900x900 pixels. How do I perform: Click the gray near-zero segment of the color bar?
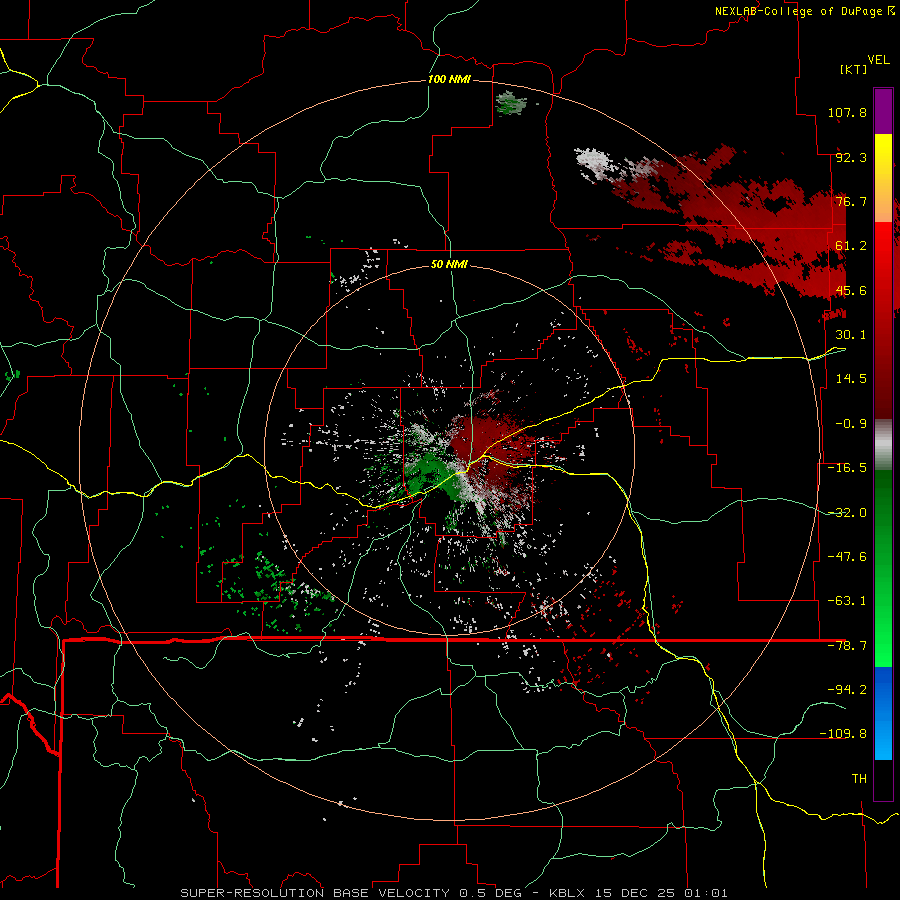pyautogui.click(x=883, y=444)
